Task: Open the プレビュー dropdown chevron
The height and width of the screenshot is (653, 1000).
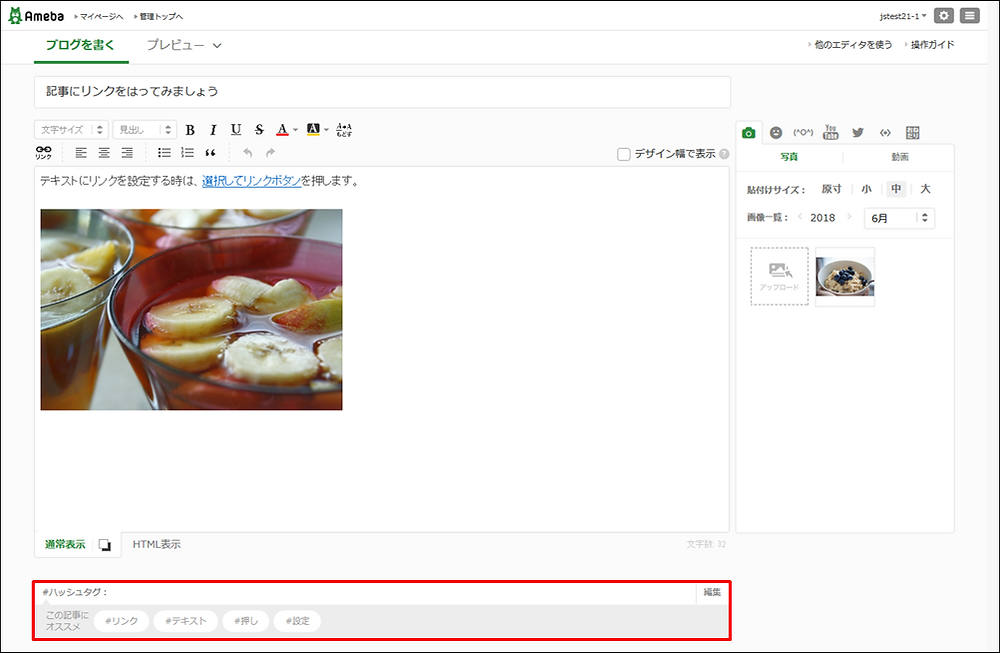Action: (217, 45)
